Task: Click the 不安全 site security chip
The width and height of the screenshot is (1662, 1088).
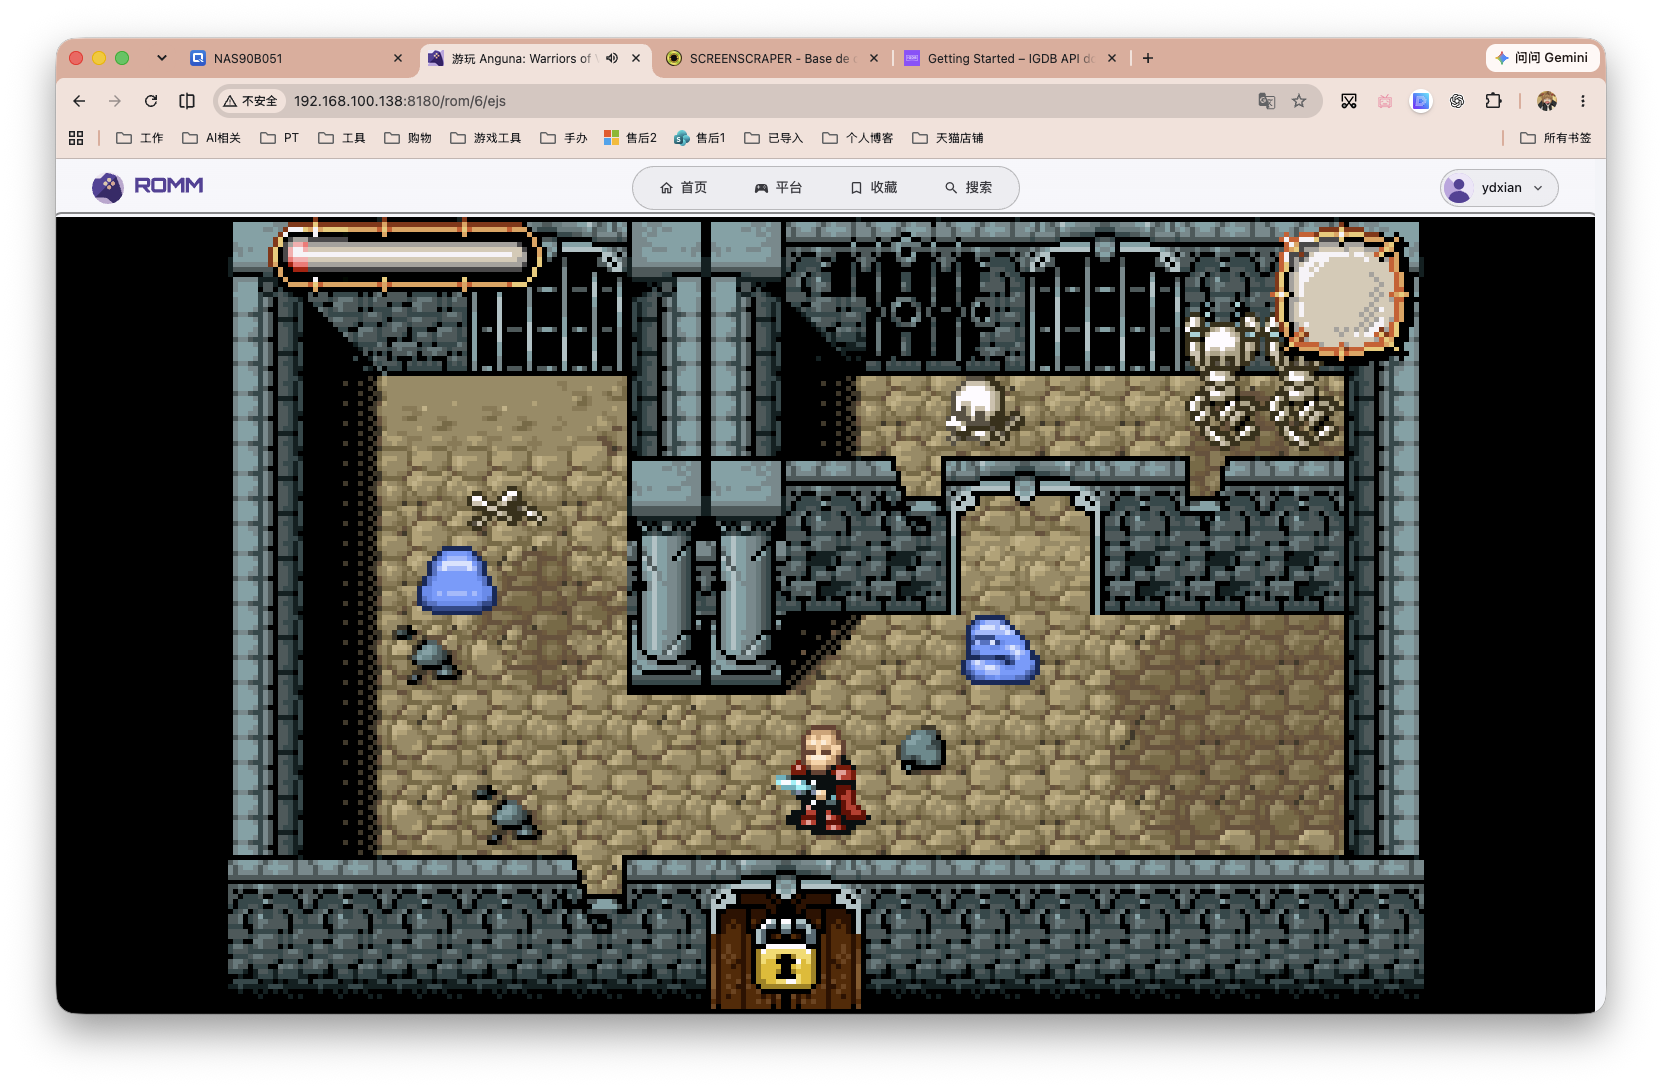Action: 251,101
